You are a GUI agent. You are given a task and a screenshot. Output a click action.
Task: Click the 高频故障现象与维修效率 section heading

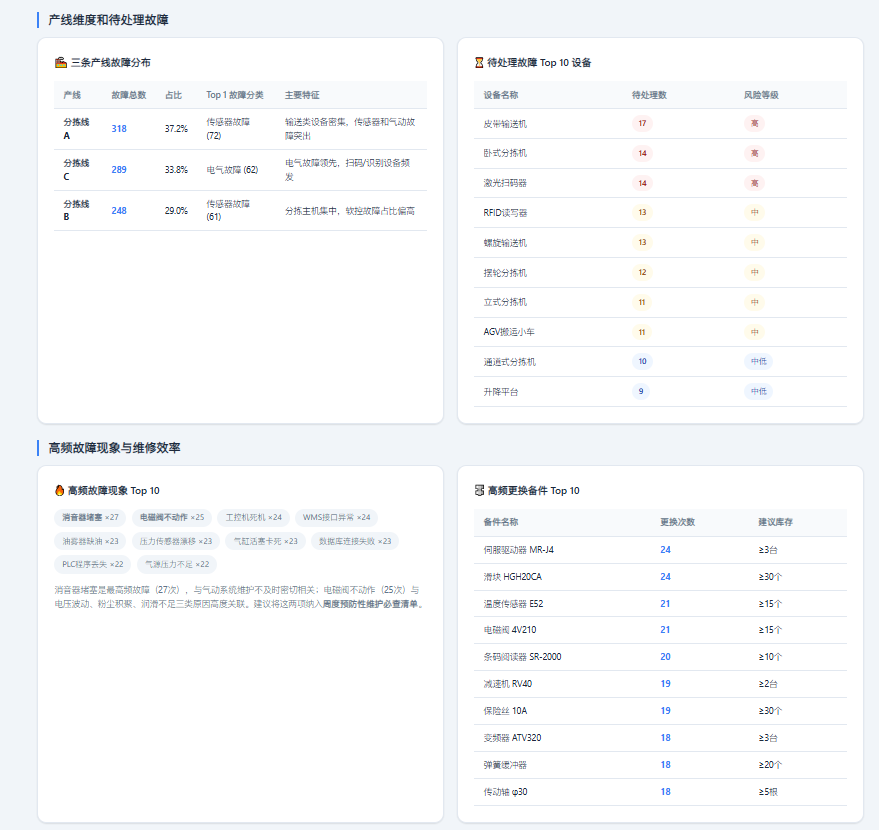(114, 448)
